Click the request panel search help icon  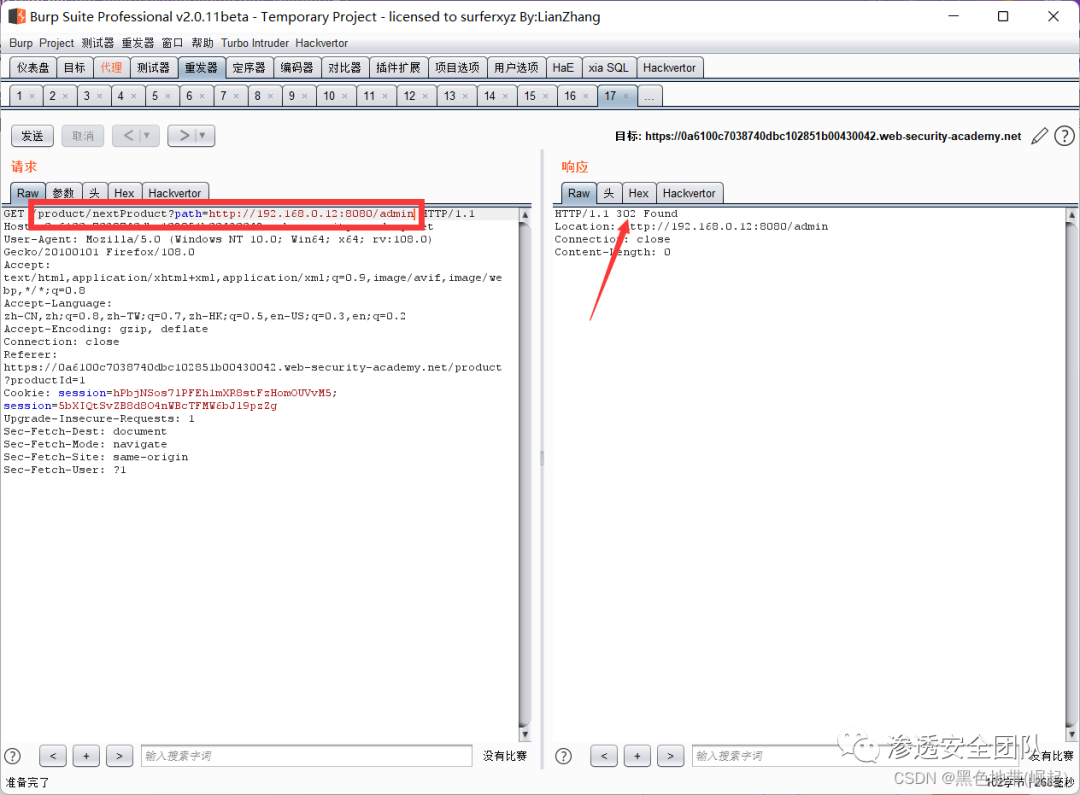coord(12,756)
